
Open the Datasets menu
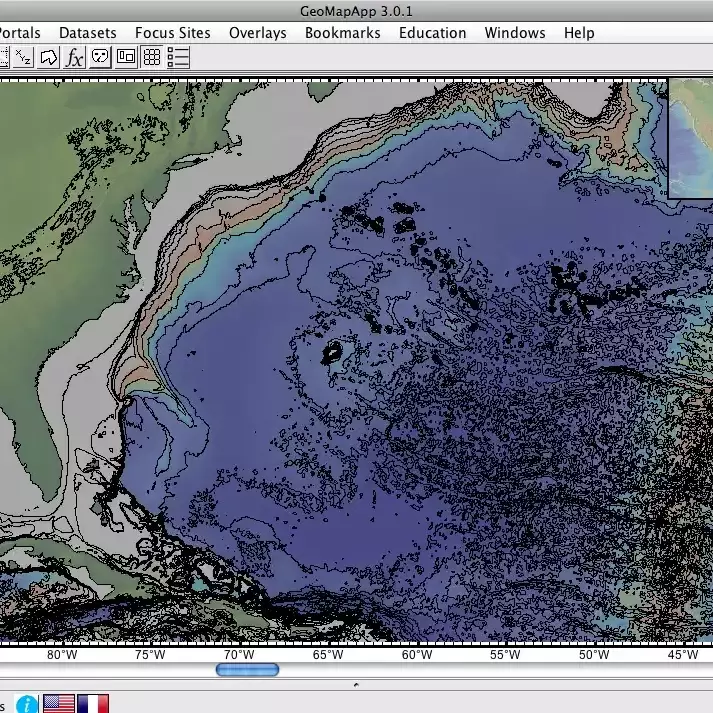(87, 33)
